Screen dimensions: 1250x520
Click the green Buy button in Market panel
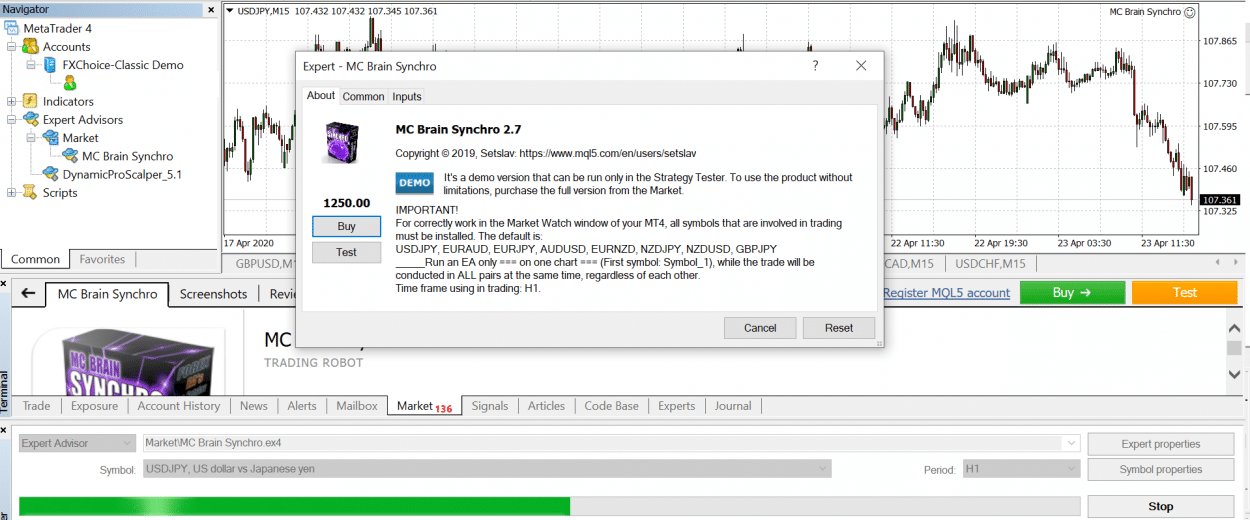(x=1072, y=293)
